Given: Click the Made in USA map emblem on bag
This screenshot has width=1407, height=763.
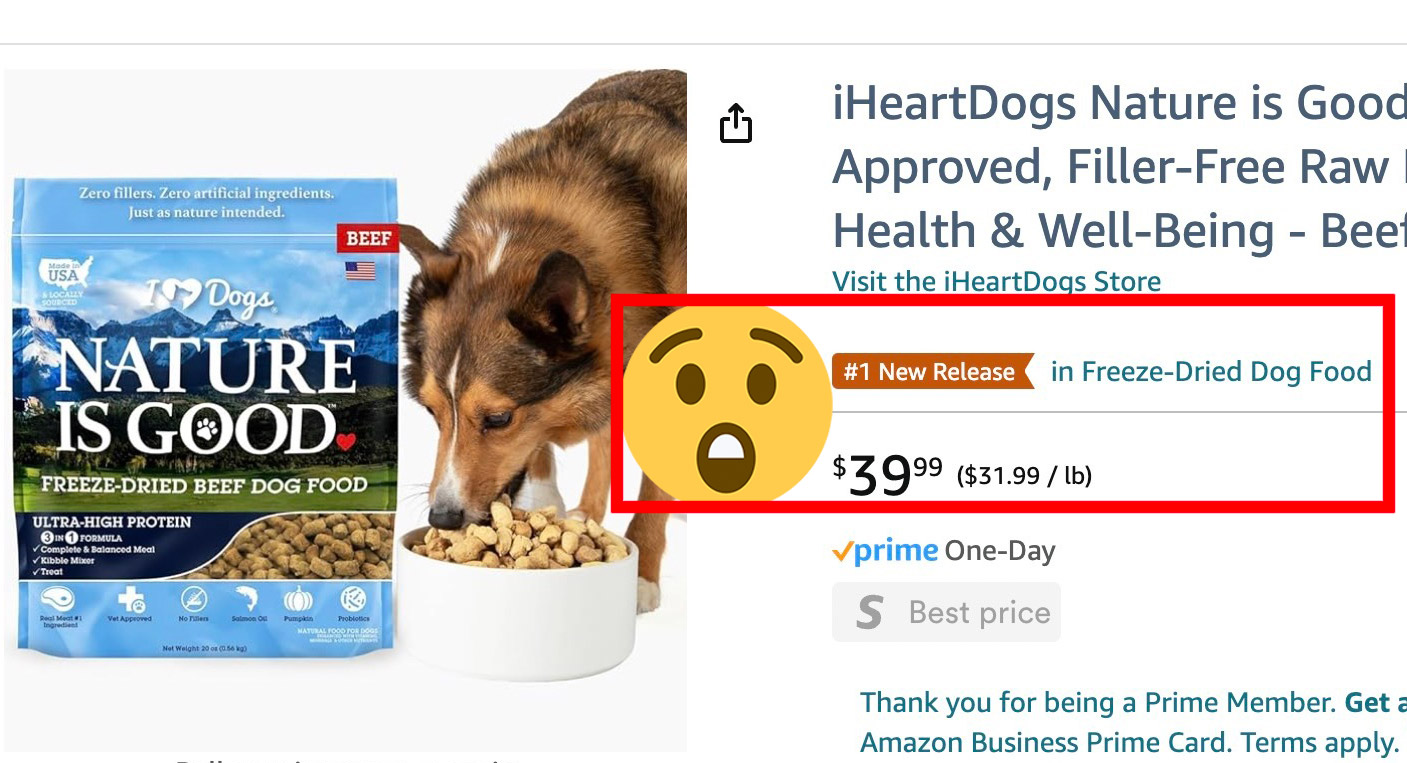Looking at the screenshot, I should (x=66, y=274).
